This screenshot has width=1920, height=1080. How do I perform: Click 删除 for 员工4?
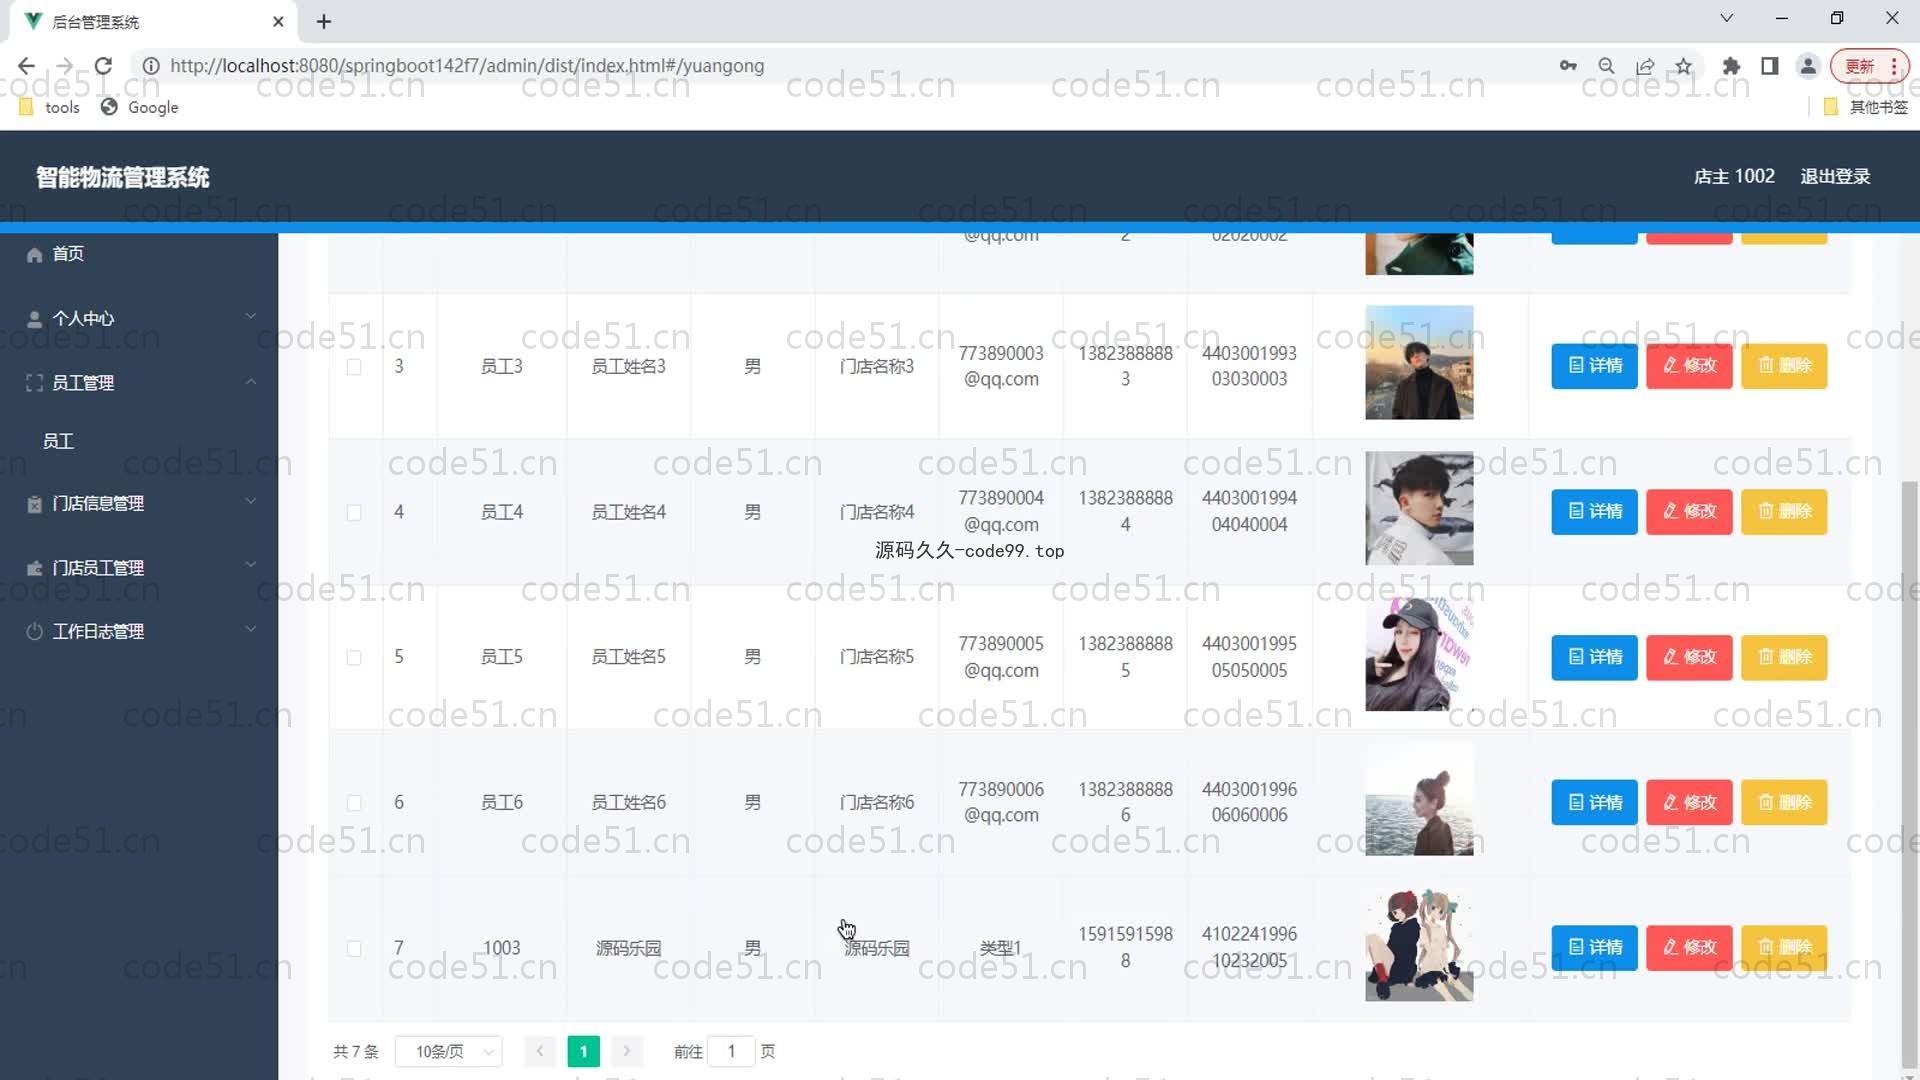tap(1784, 511)
